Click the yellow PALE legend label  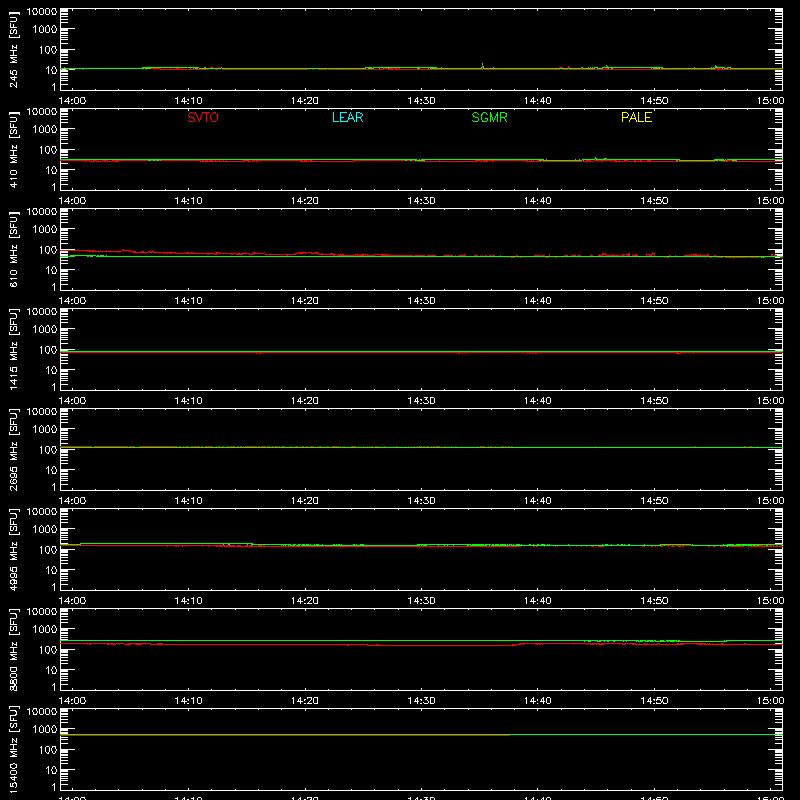pyautogui.click(x=636, y=117)
